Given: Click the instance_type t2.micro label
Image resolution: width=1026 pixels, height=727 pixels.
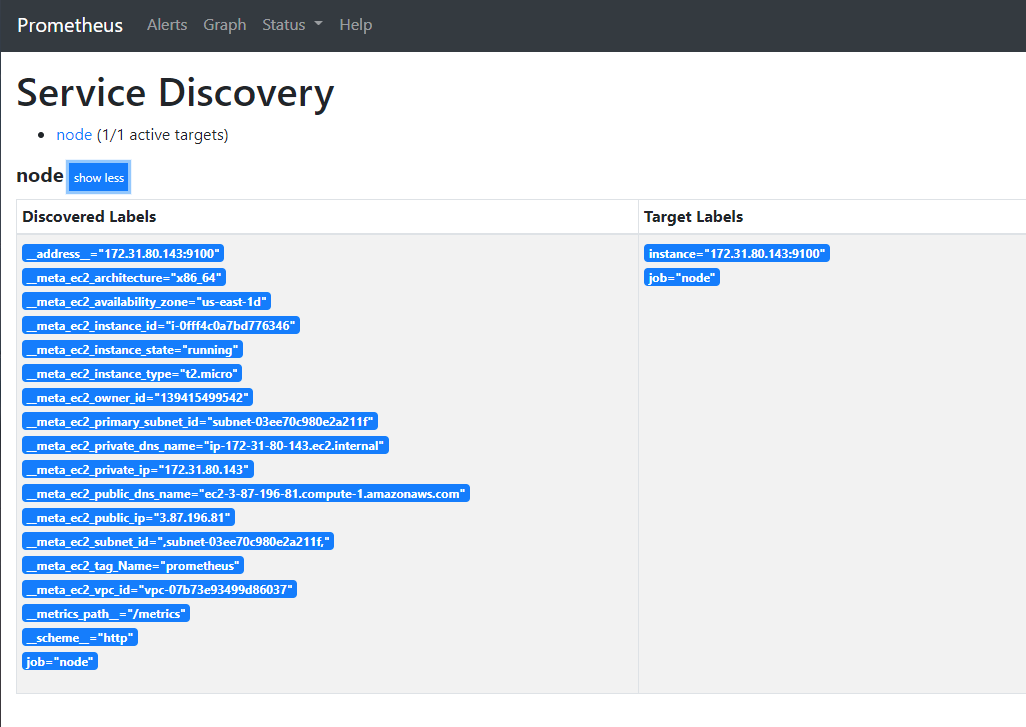Looking at the screenshot, I should (132, 374).
